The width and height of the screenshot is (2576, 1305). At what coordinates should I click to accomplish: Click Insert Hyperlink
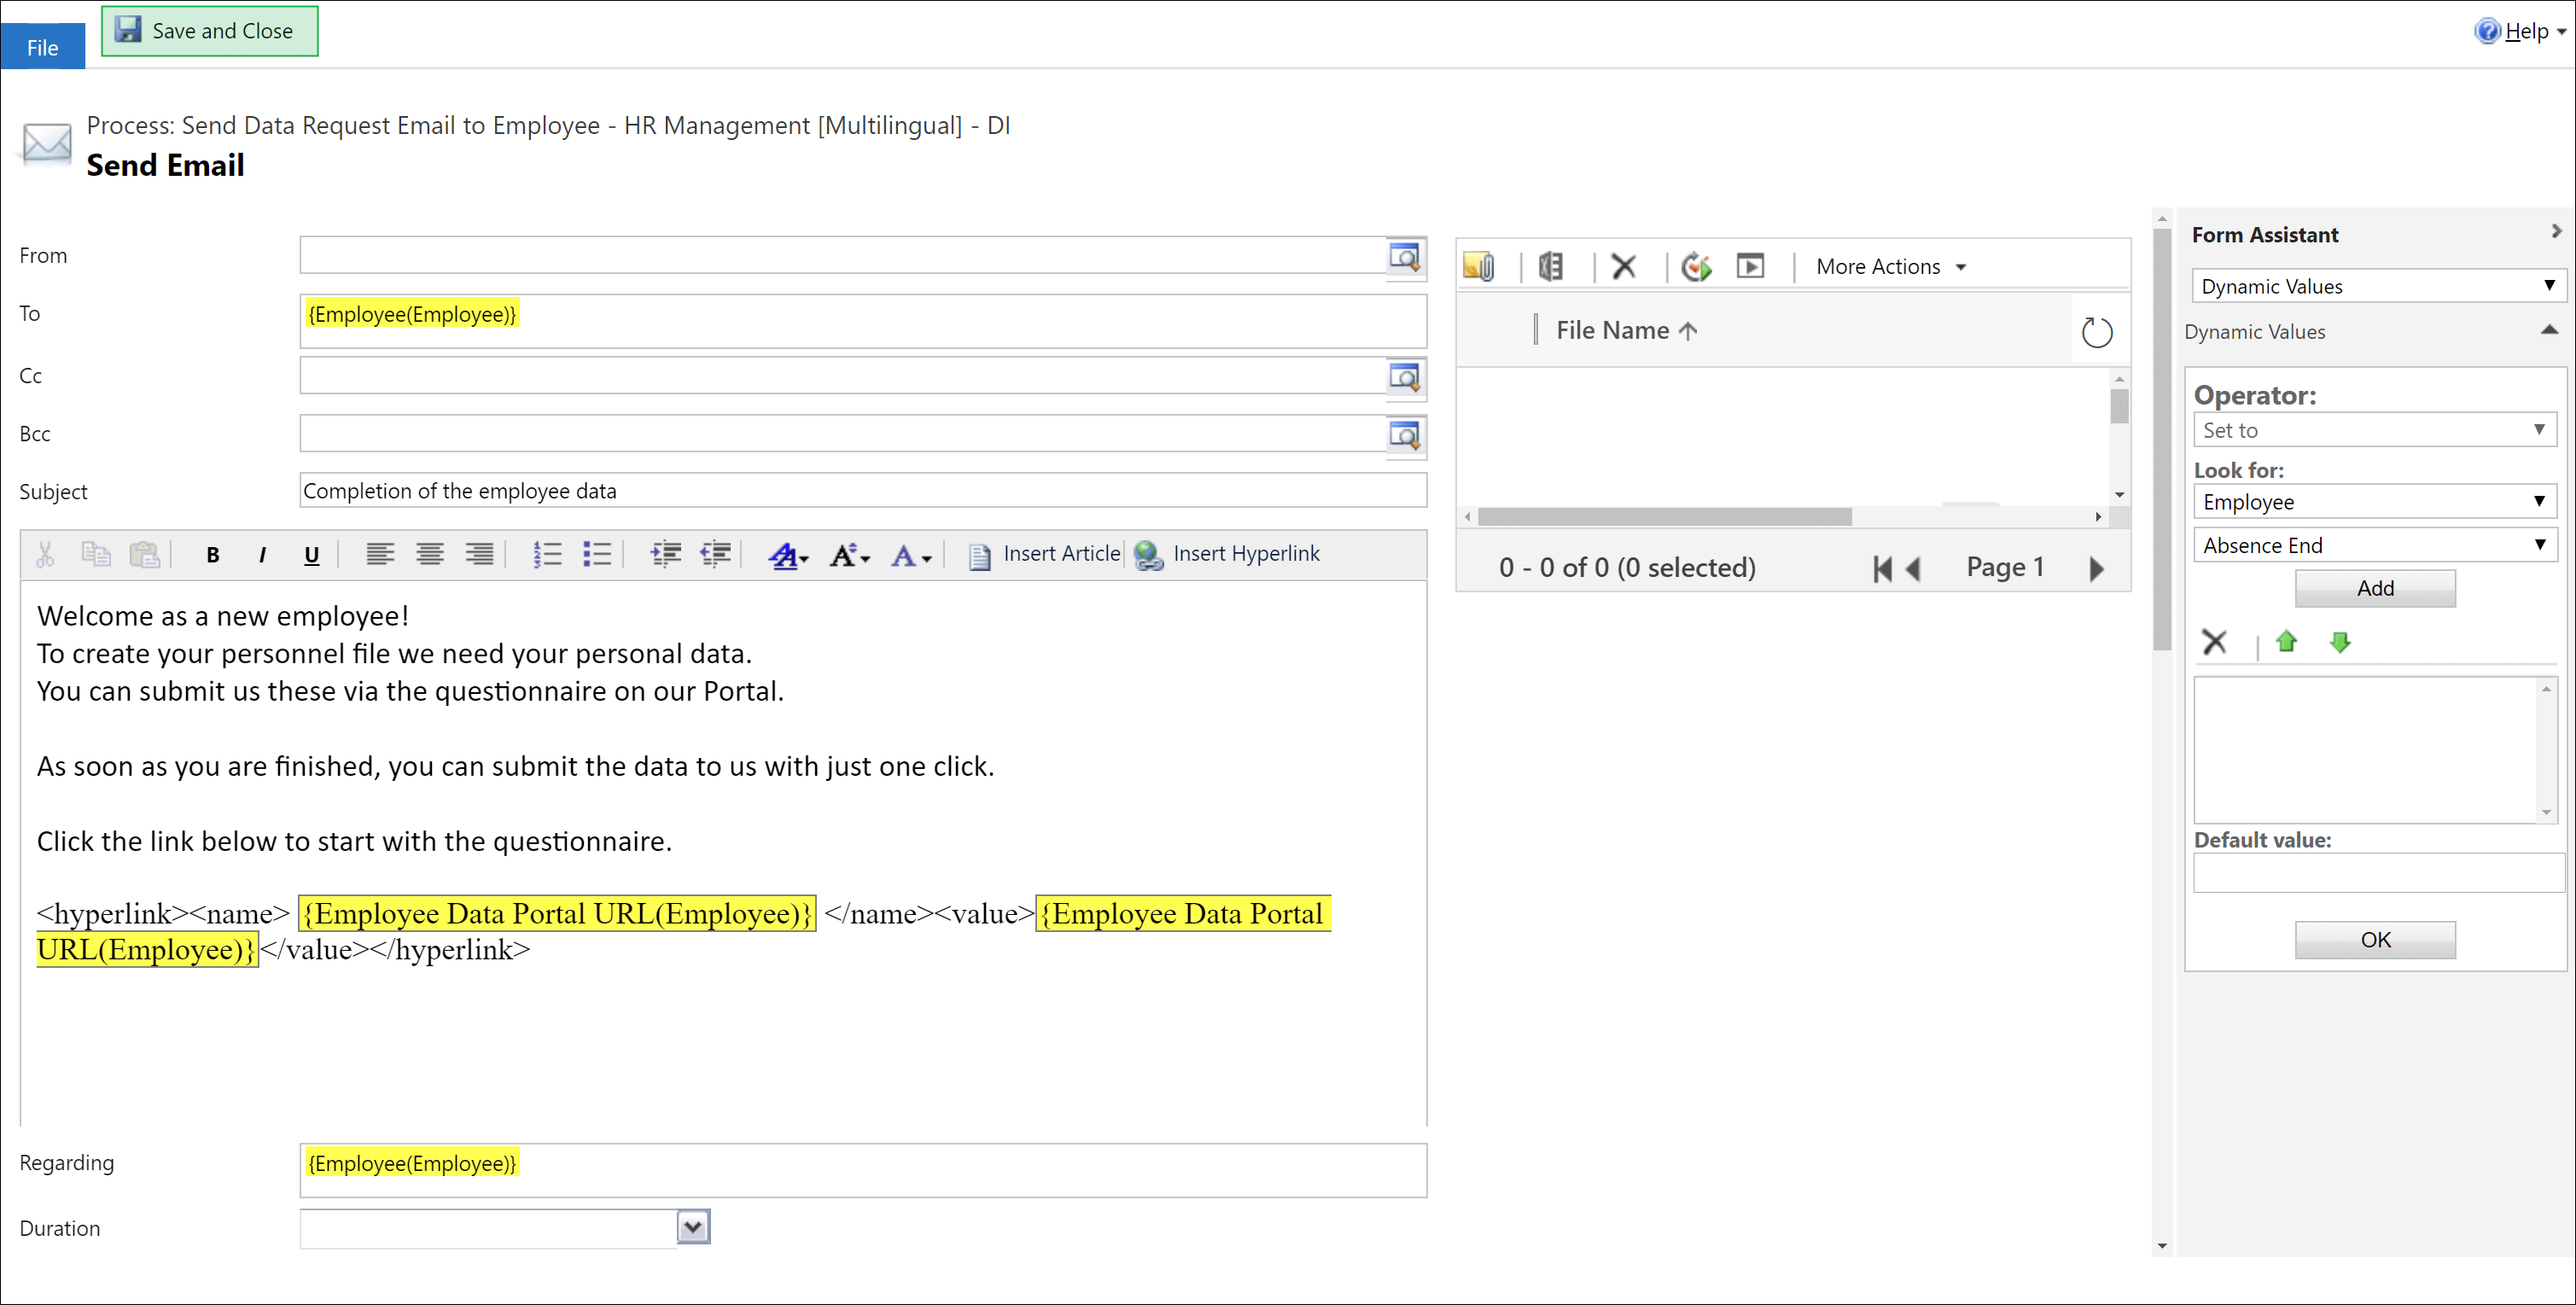[1227, 554]
